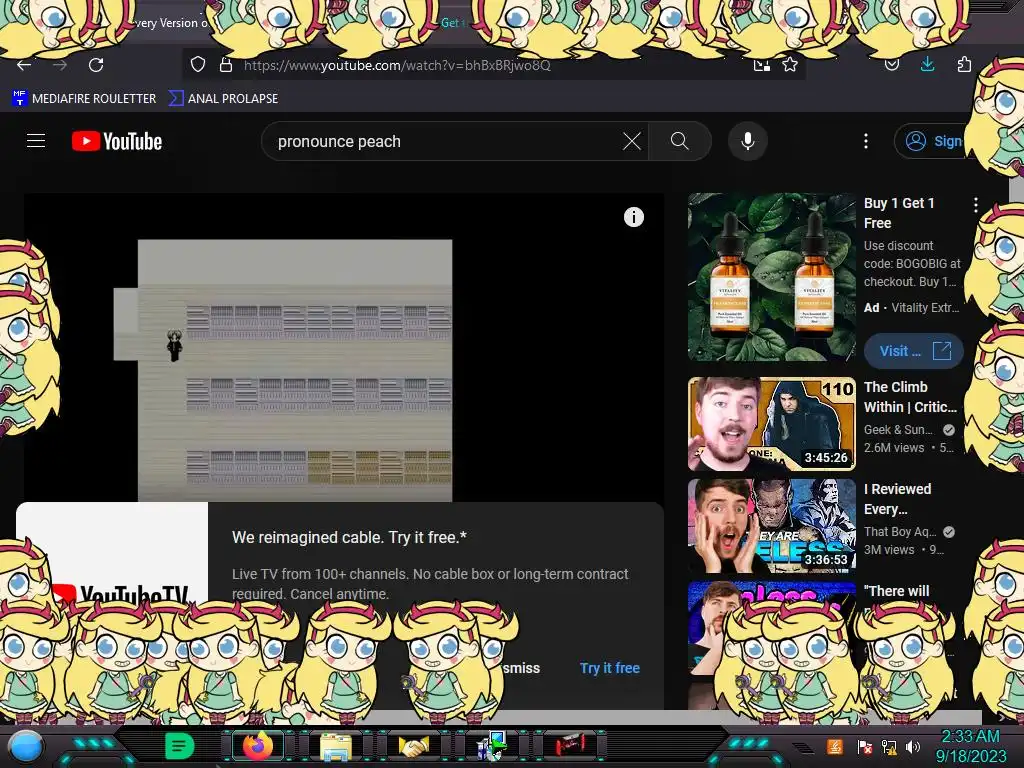Open the picture-in-picture address bar icon
1024x768 pixels.
point(761,65)
